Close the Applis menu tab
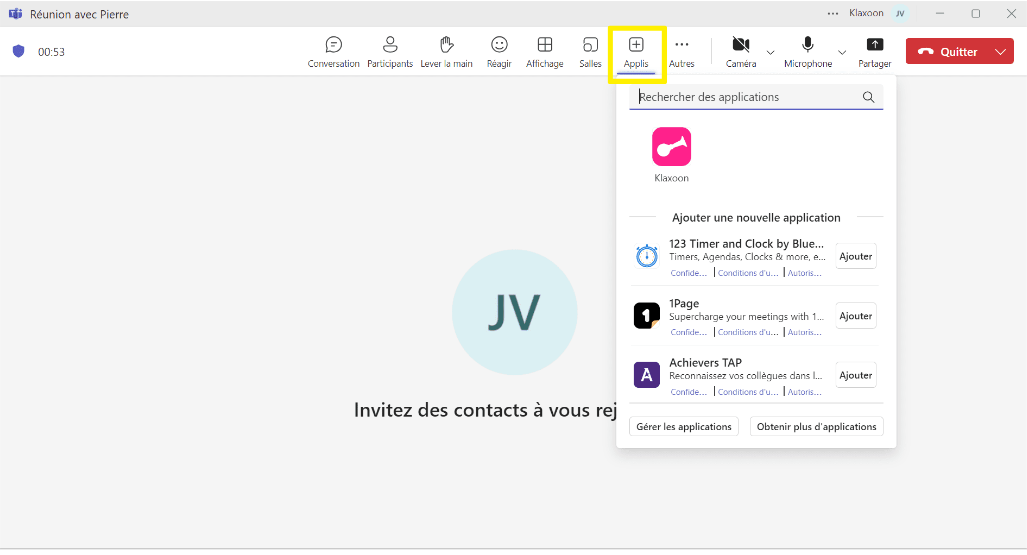Viewport: 1027px width, 555px height. (x=636, y=51)
